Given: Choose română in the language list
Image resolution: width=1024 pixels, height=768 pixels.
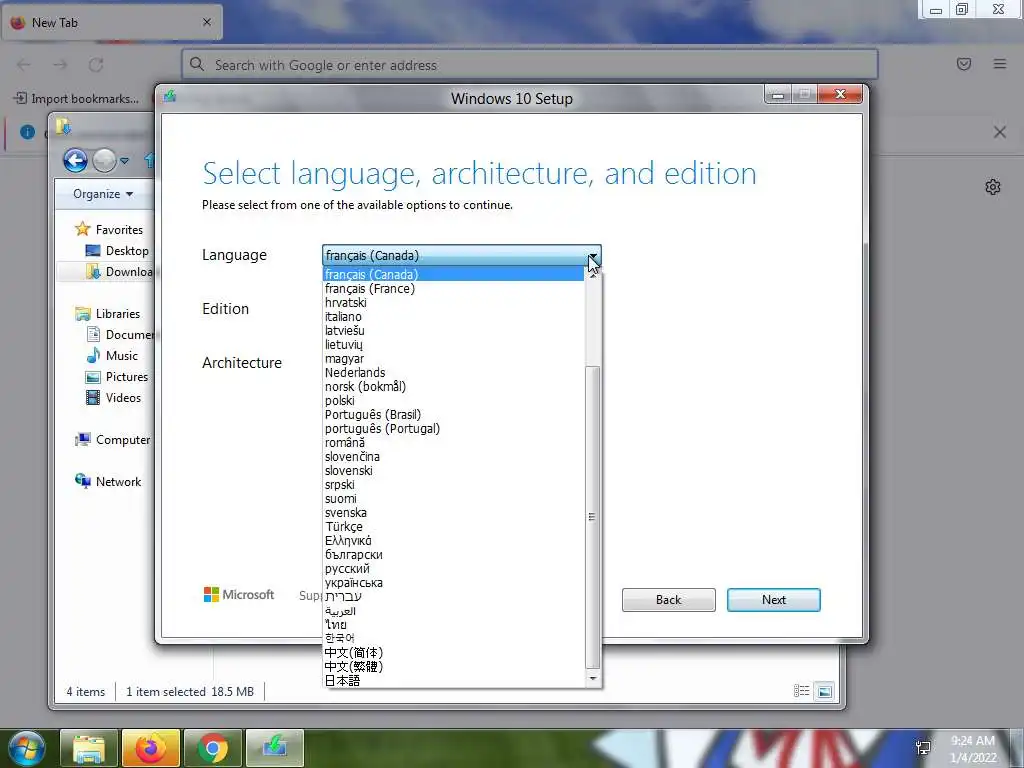Looking at the screenshot, I should 454,443.
